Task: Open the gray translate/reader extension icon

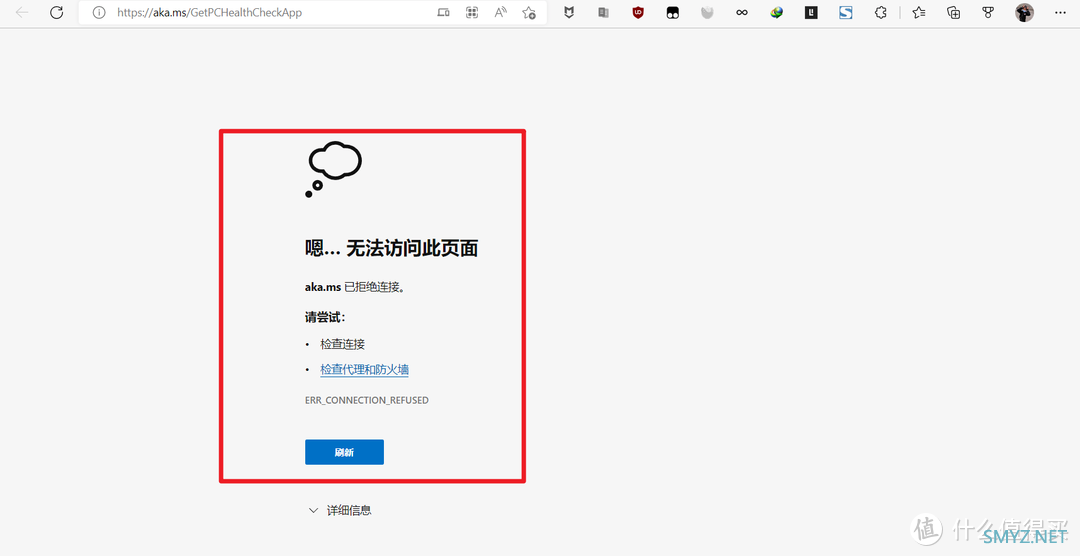Action: [603, 12]
